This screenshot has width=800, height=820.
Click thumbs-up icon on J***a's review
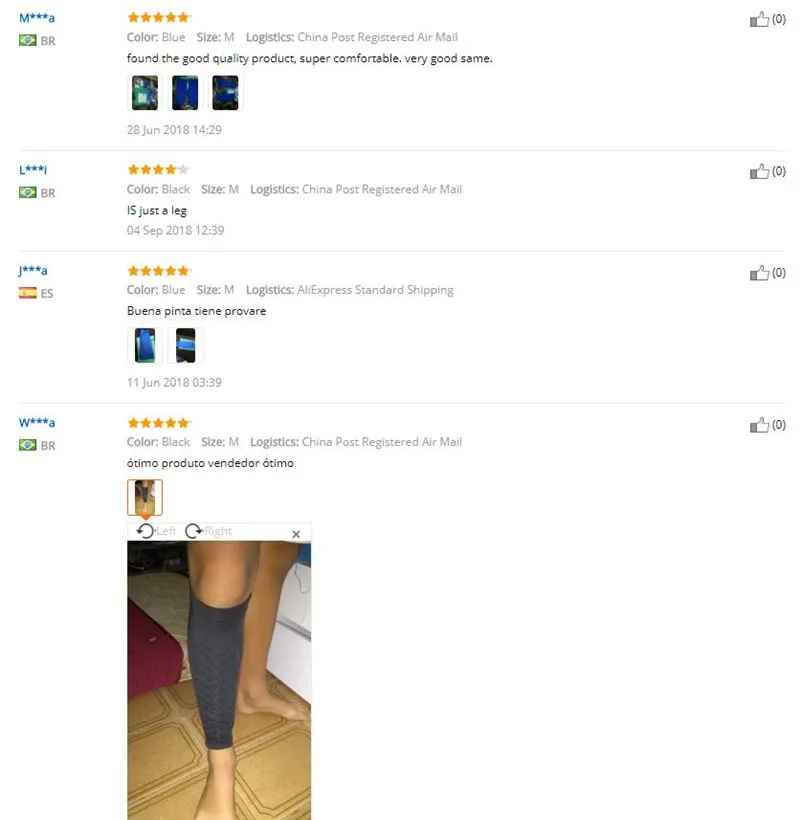click(x=759, y=273)
